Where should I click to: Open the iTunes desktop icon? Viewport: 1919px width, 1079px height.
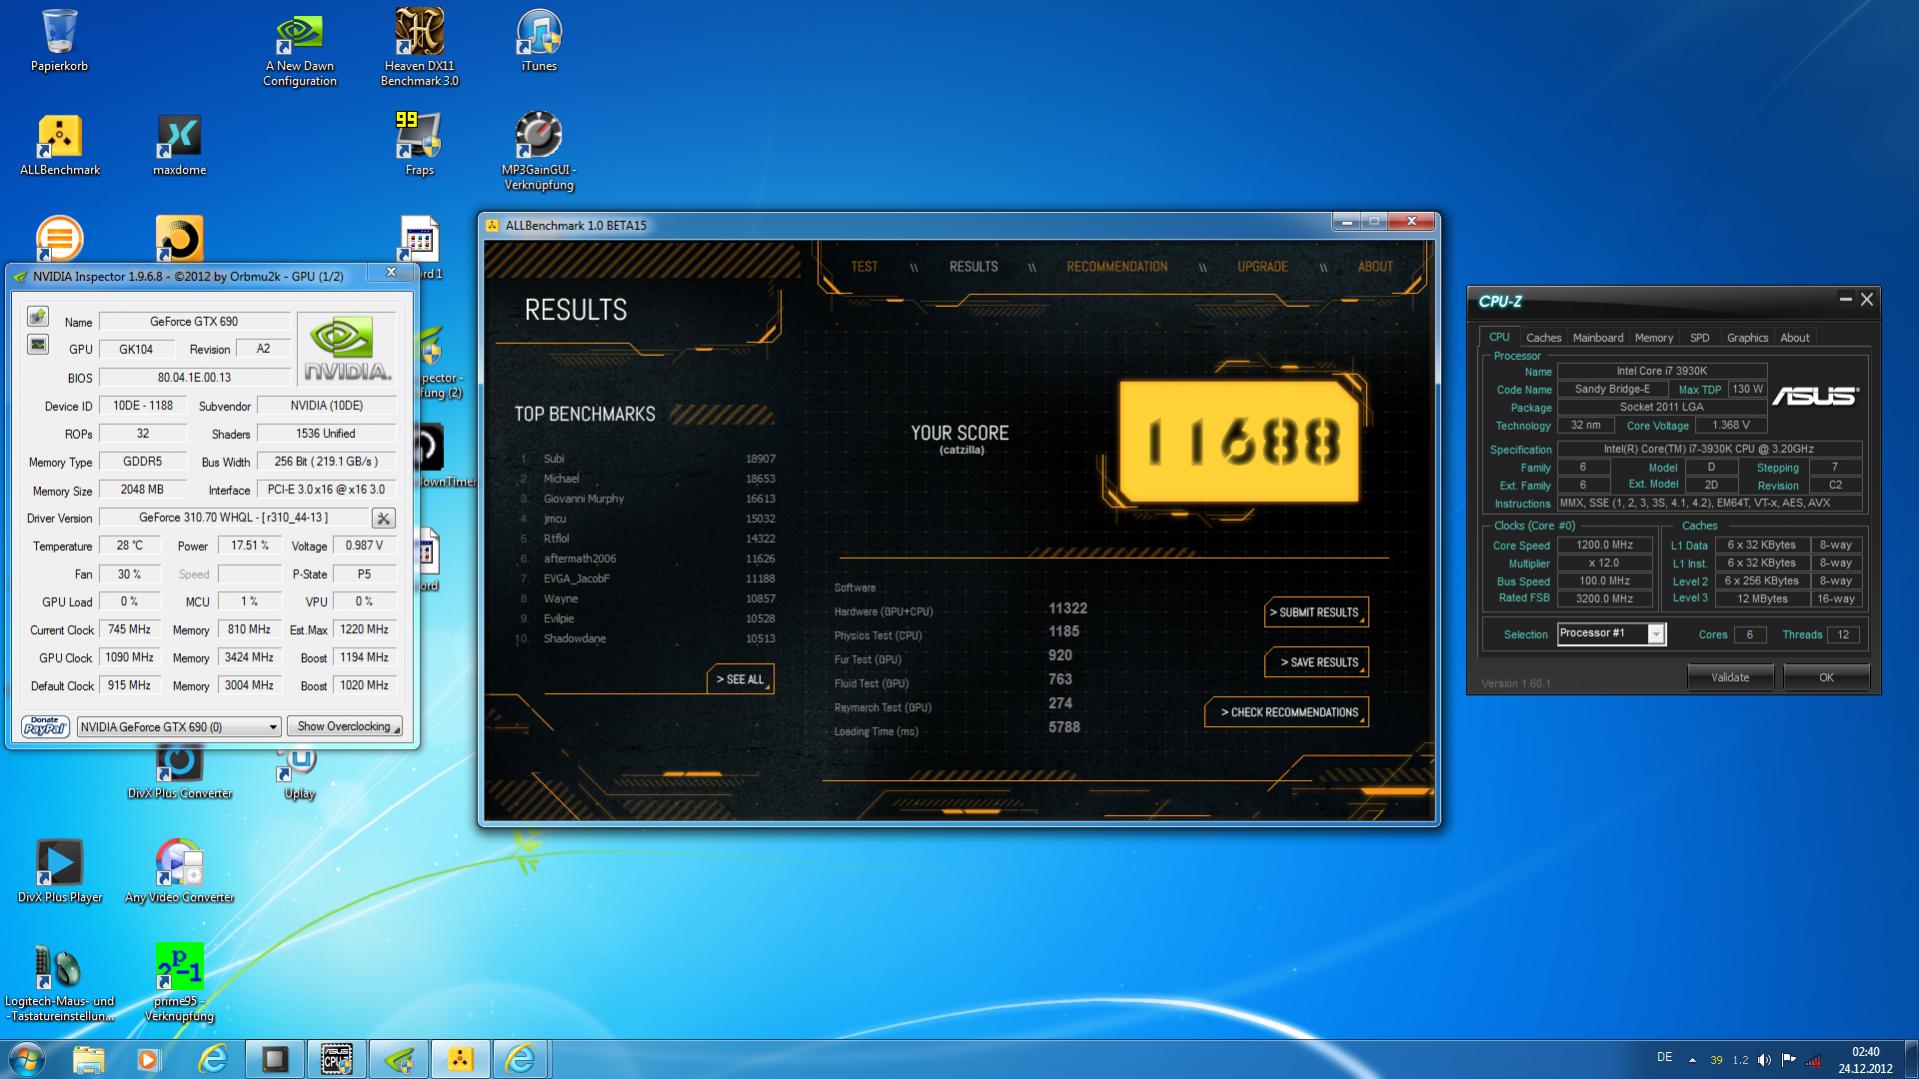[539, 40]
